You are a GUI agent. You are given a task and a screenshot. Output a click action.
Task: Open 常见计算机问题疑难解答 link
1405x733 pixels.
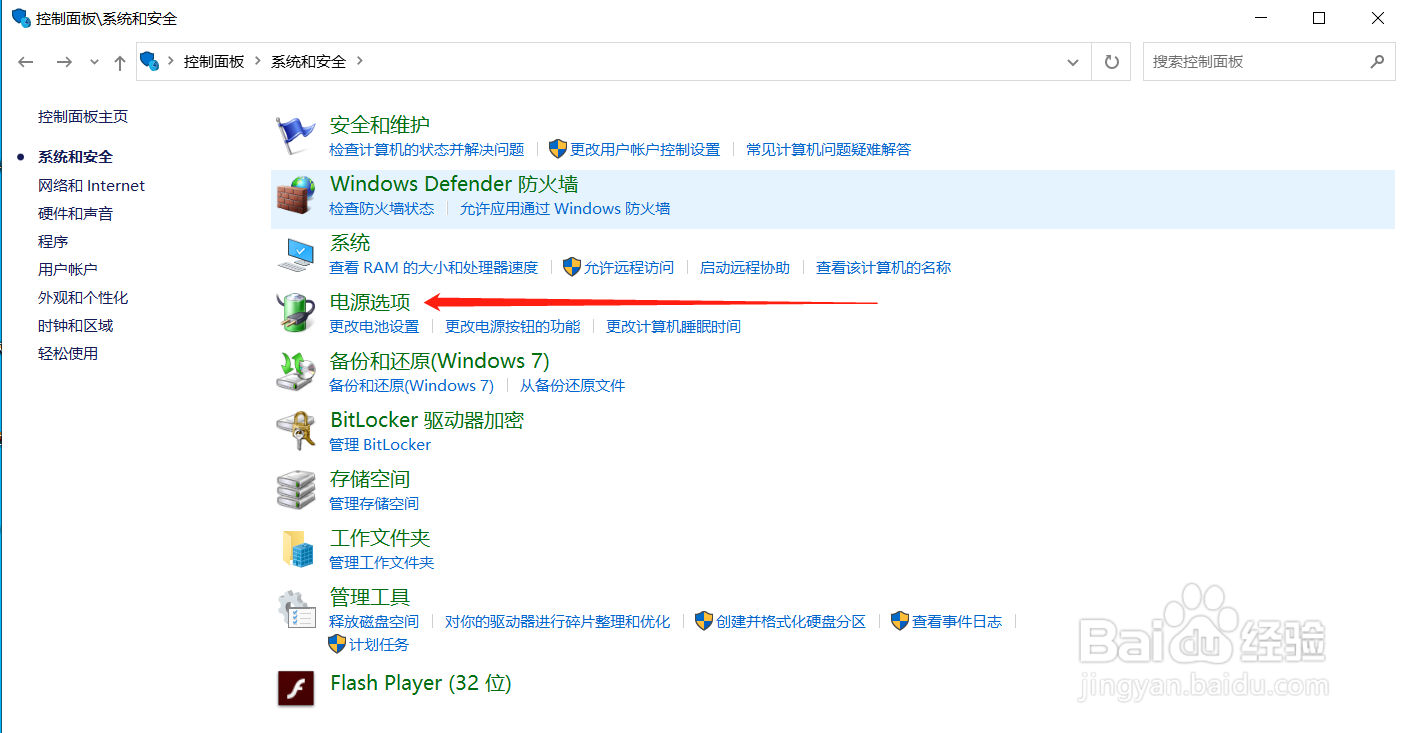click(829, 150)
